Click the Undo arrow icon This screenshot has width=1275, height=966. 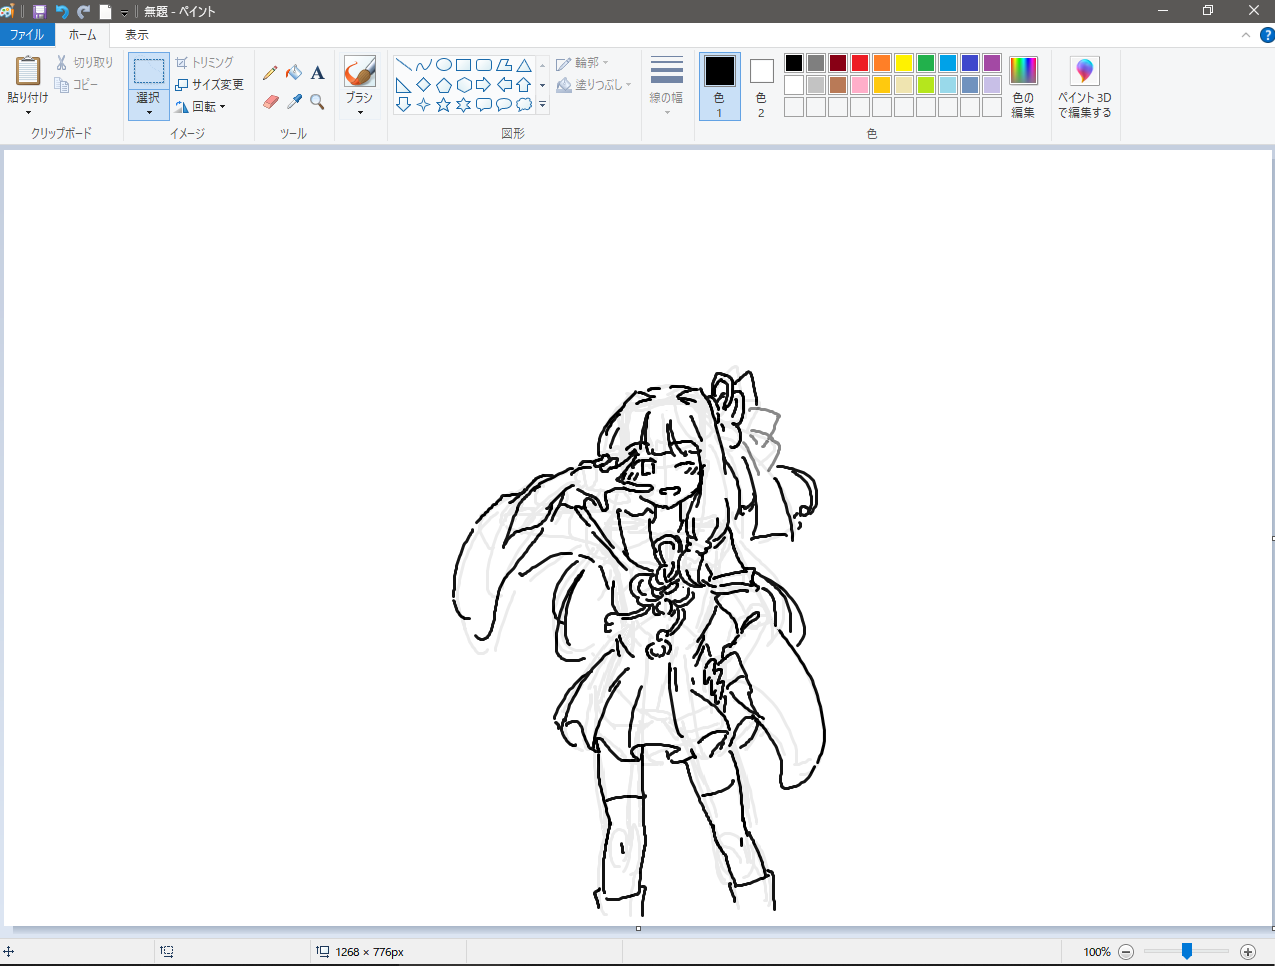tap(62, 12)
